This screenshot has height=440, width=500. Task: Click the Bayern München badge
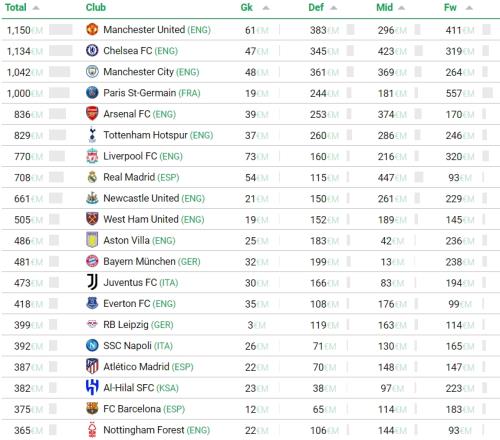point(92,261)
